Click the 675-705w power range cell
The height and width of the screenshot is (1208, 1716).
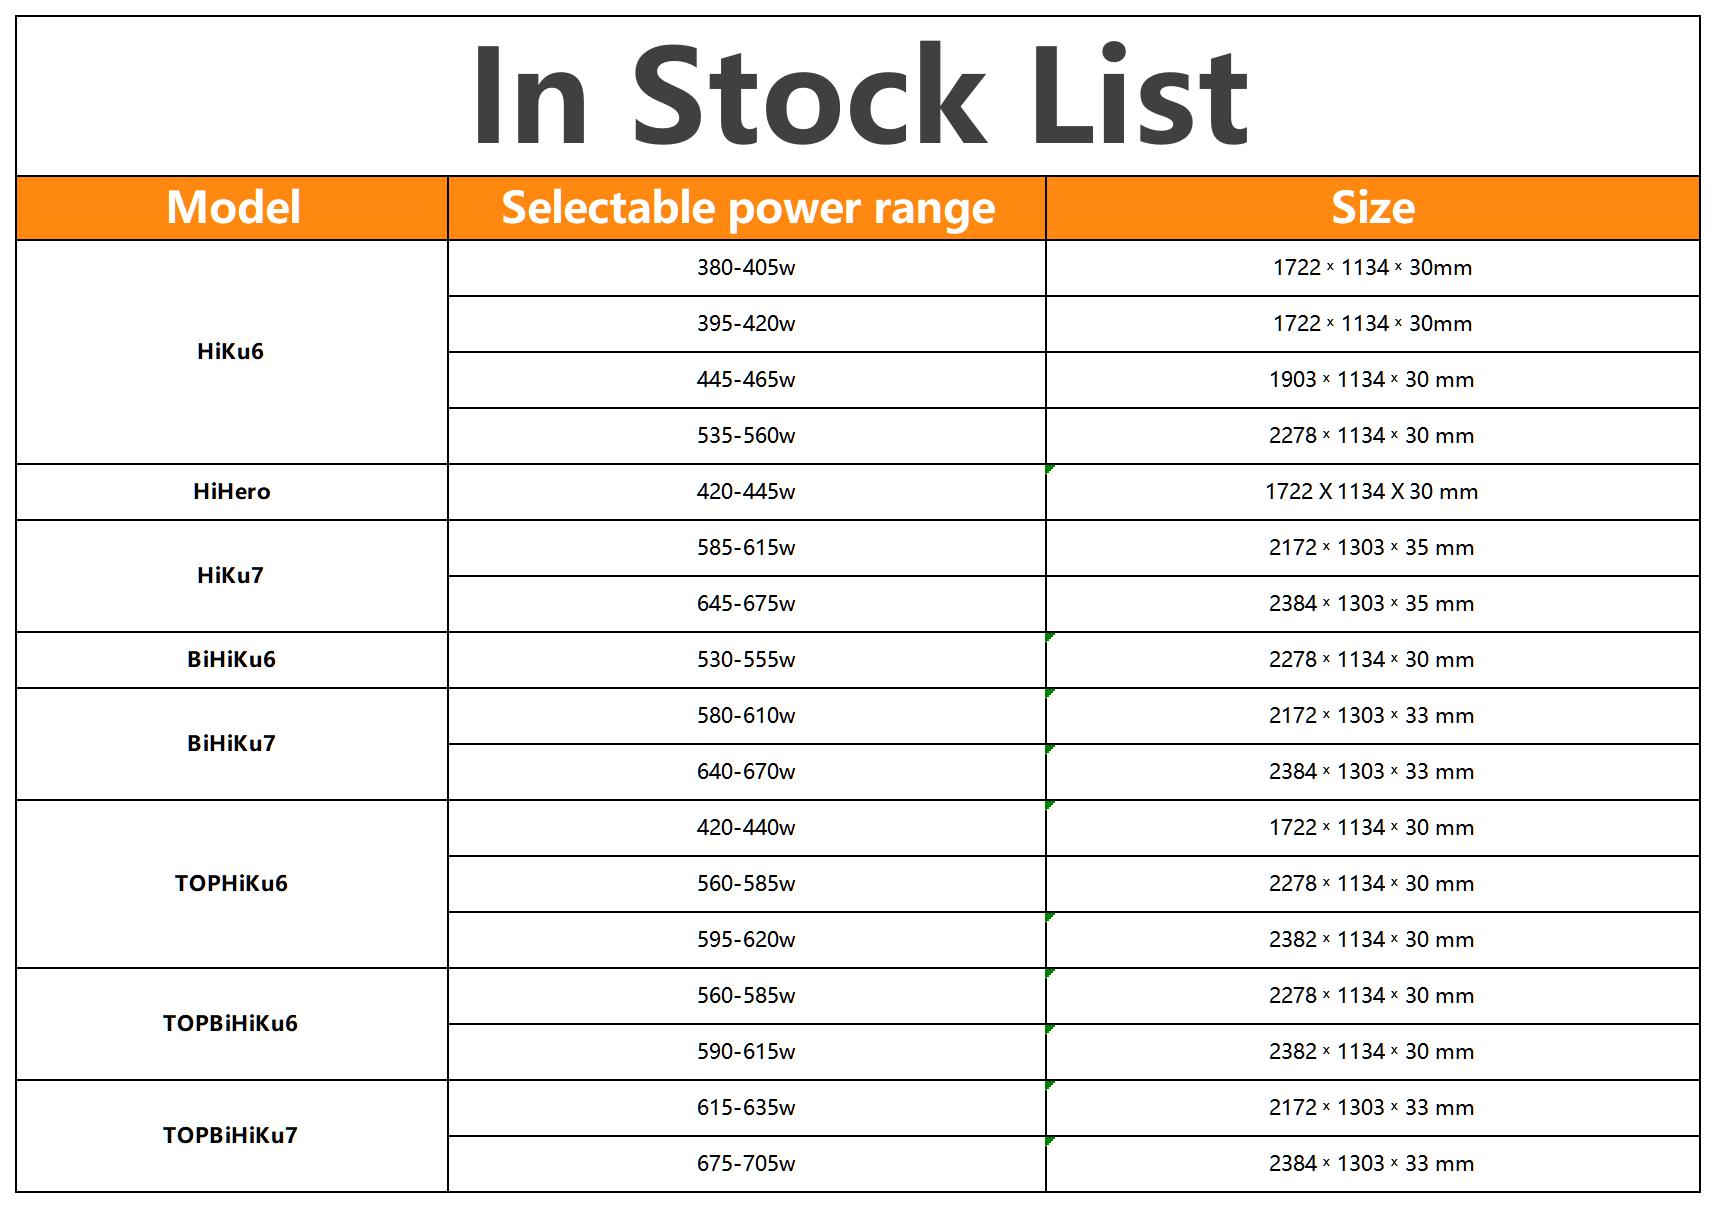(746, 1163)
